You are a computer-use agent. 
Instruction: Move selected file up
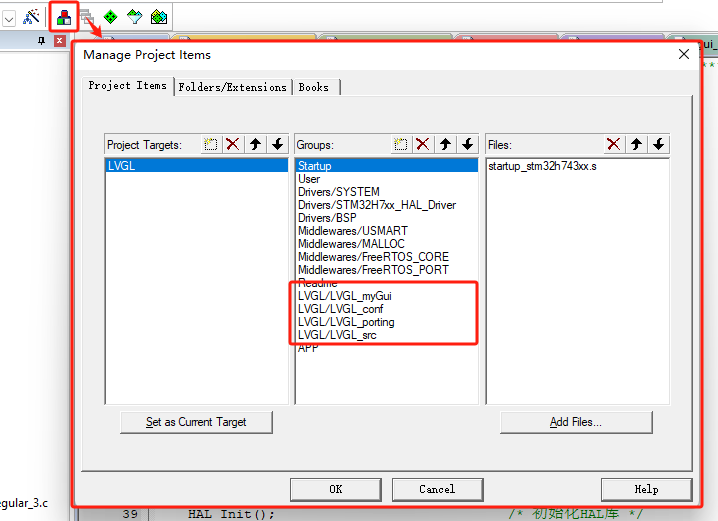click(x=636, y=145)
